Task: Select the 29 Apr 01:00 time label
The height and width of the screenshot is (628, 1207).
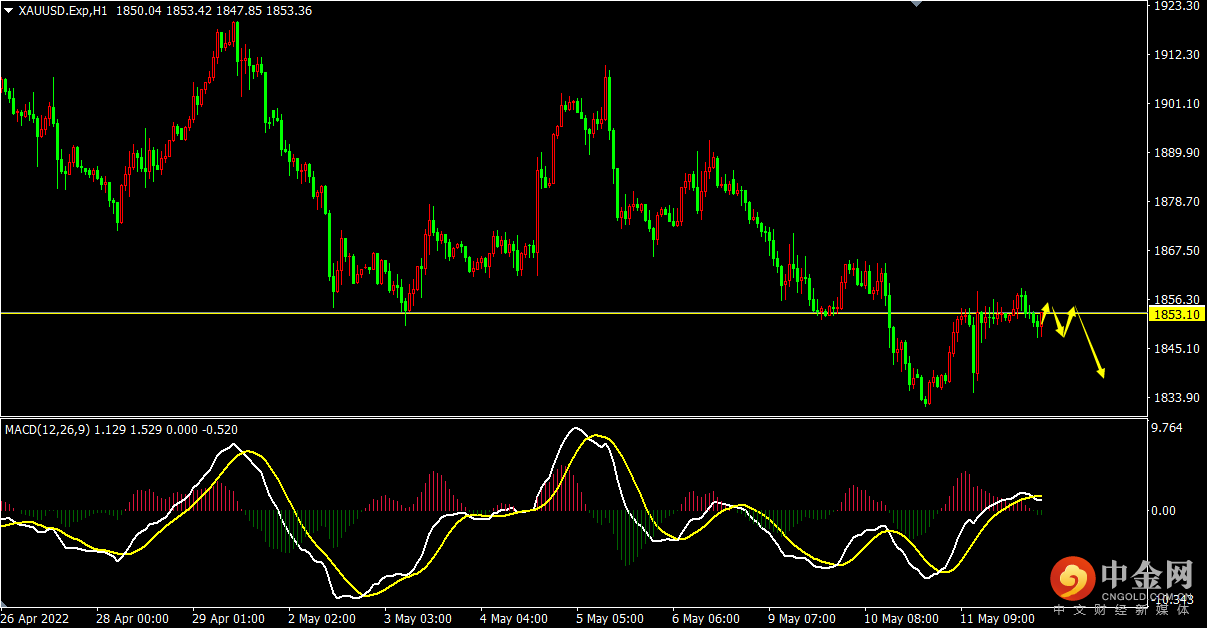Action: click(230, 619)
